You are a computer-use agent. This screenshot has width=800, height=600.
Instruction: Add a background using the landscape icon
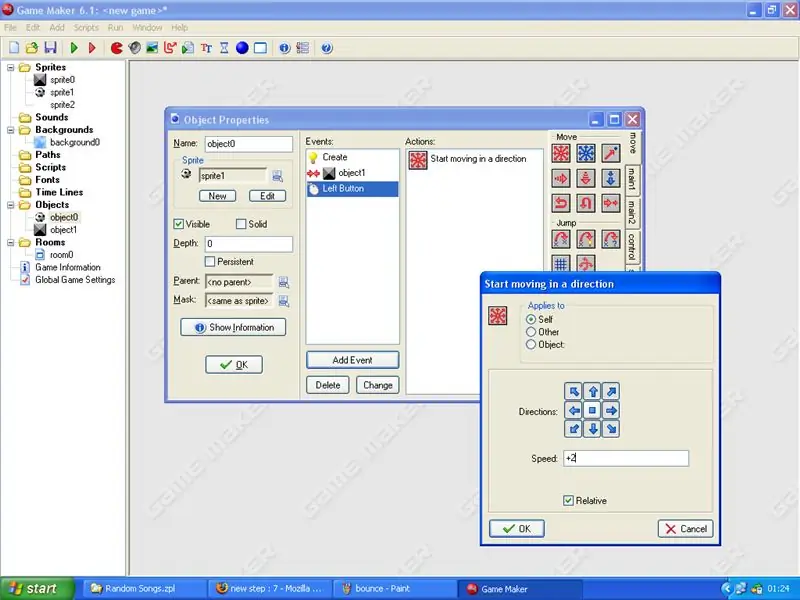[152, 48]
